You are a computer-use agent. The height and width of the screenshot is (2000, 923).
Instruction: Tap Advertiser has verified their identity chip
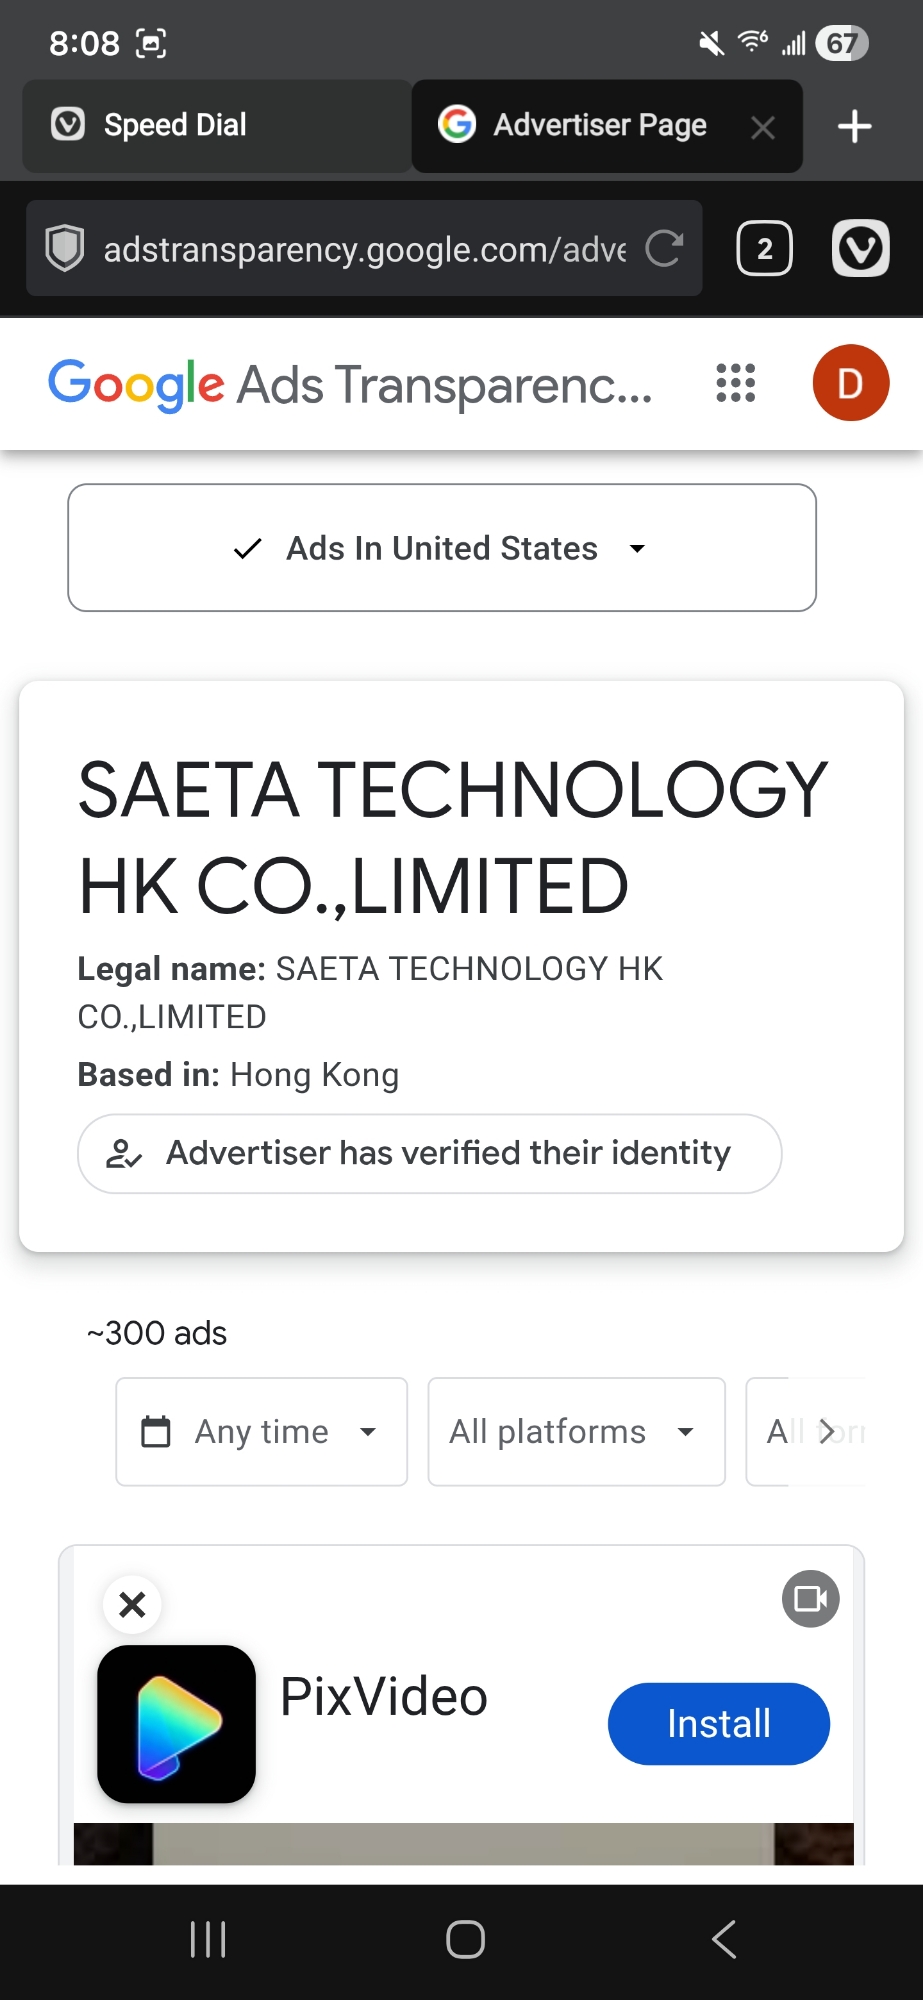(x=429, y=1153)
